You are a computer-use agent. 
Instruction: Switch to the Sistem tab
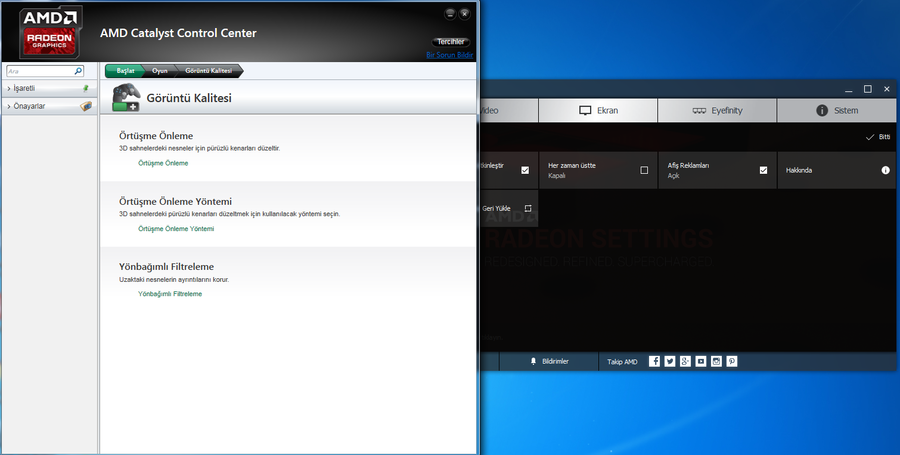point(837,111)
